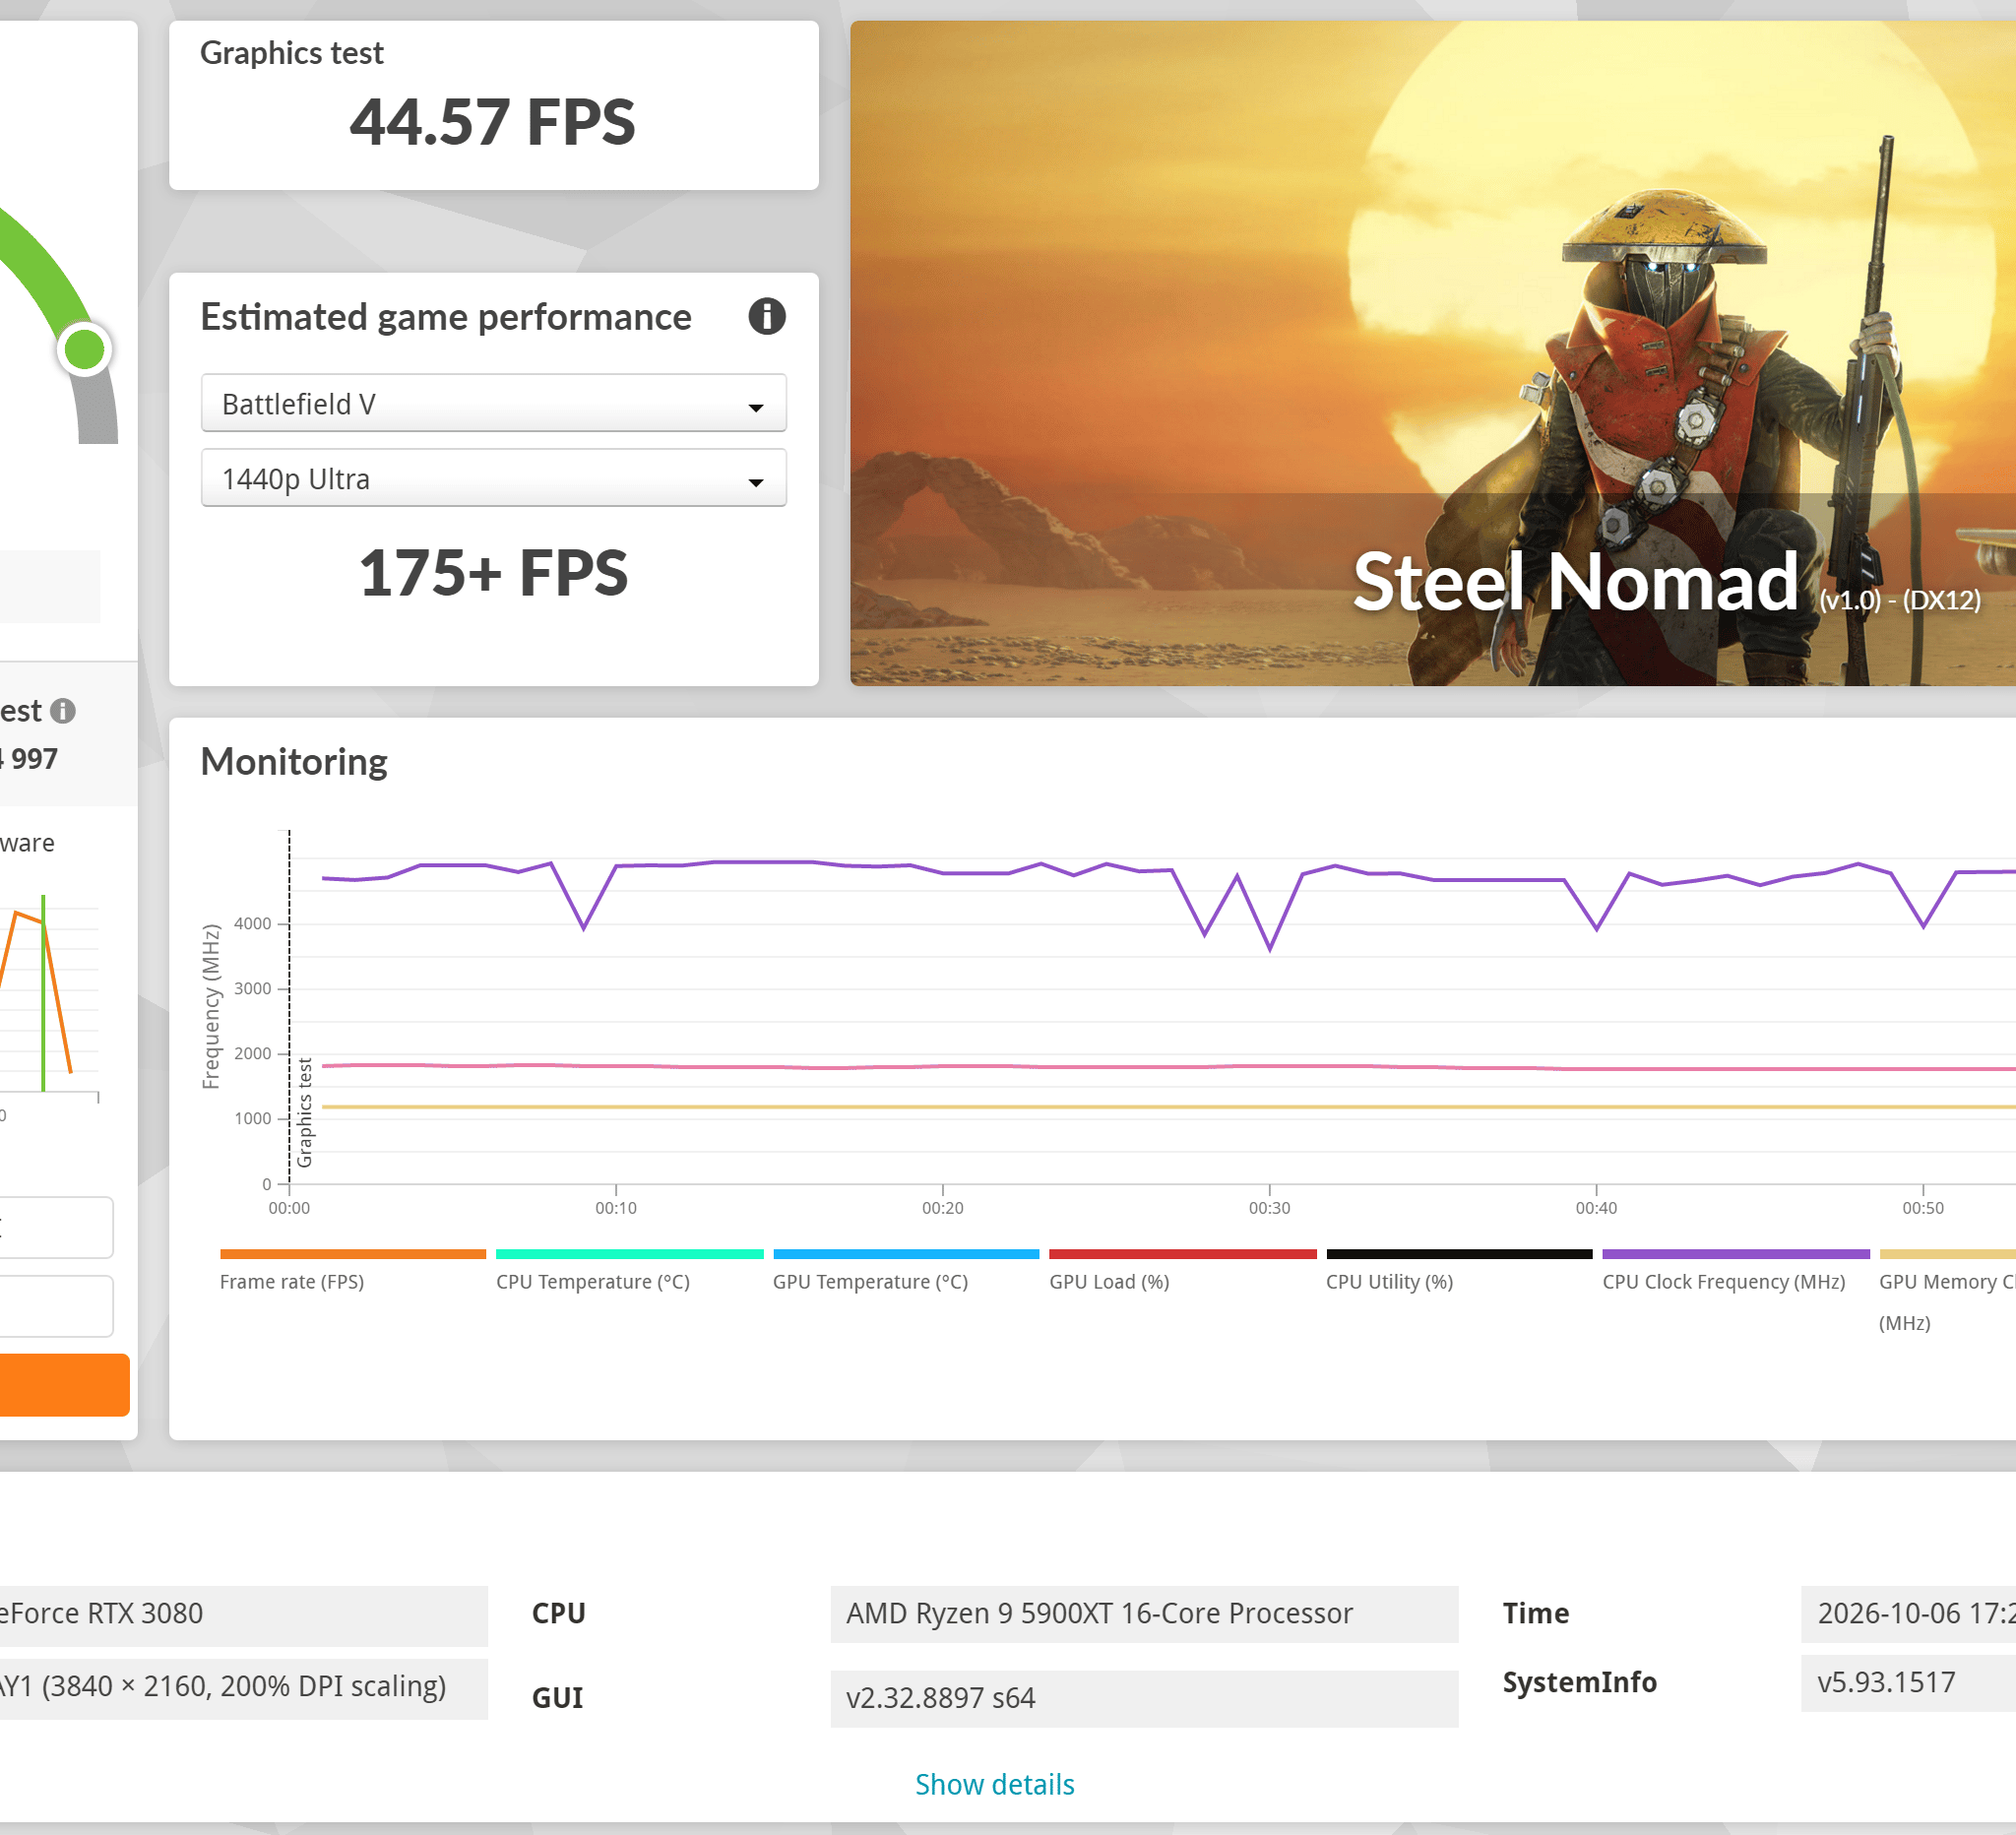Click the Time value 2026-10-06
Image resolution: width=2016 pixels, height=1835 pixels.
pos(1908,1613)
